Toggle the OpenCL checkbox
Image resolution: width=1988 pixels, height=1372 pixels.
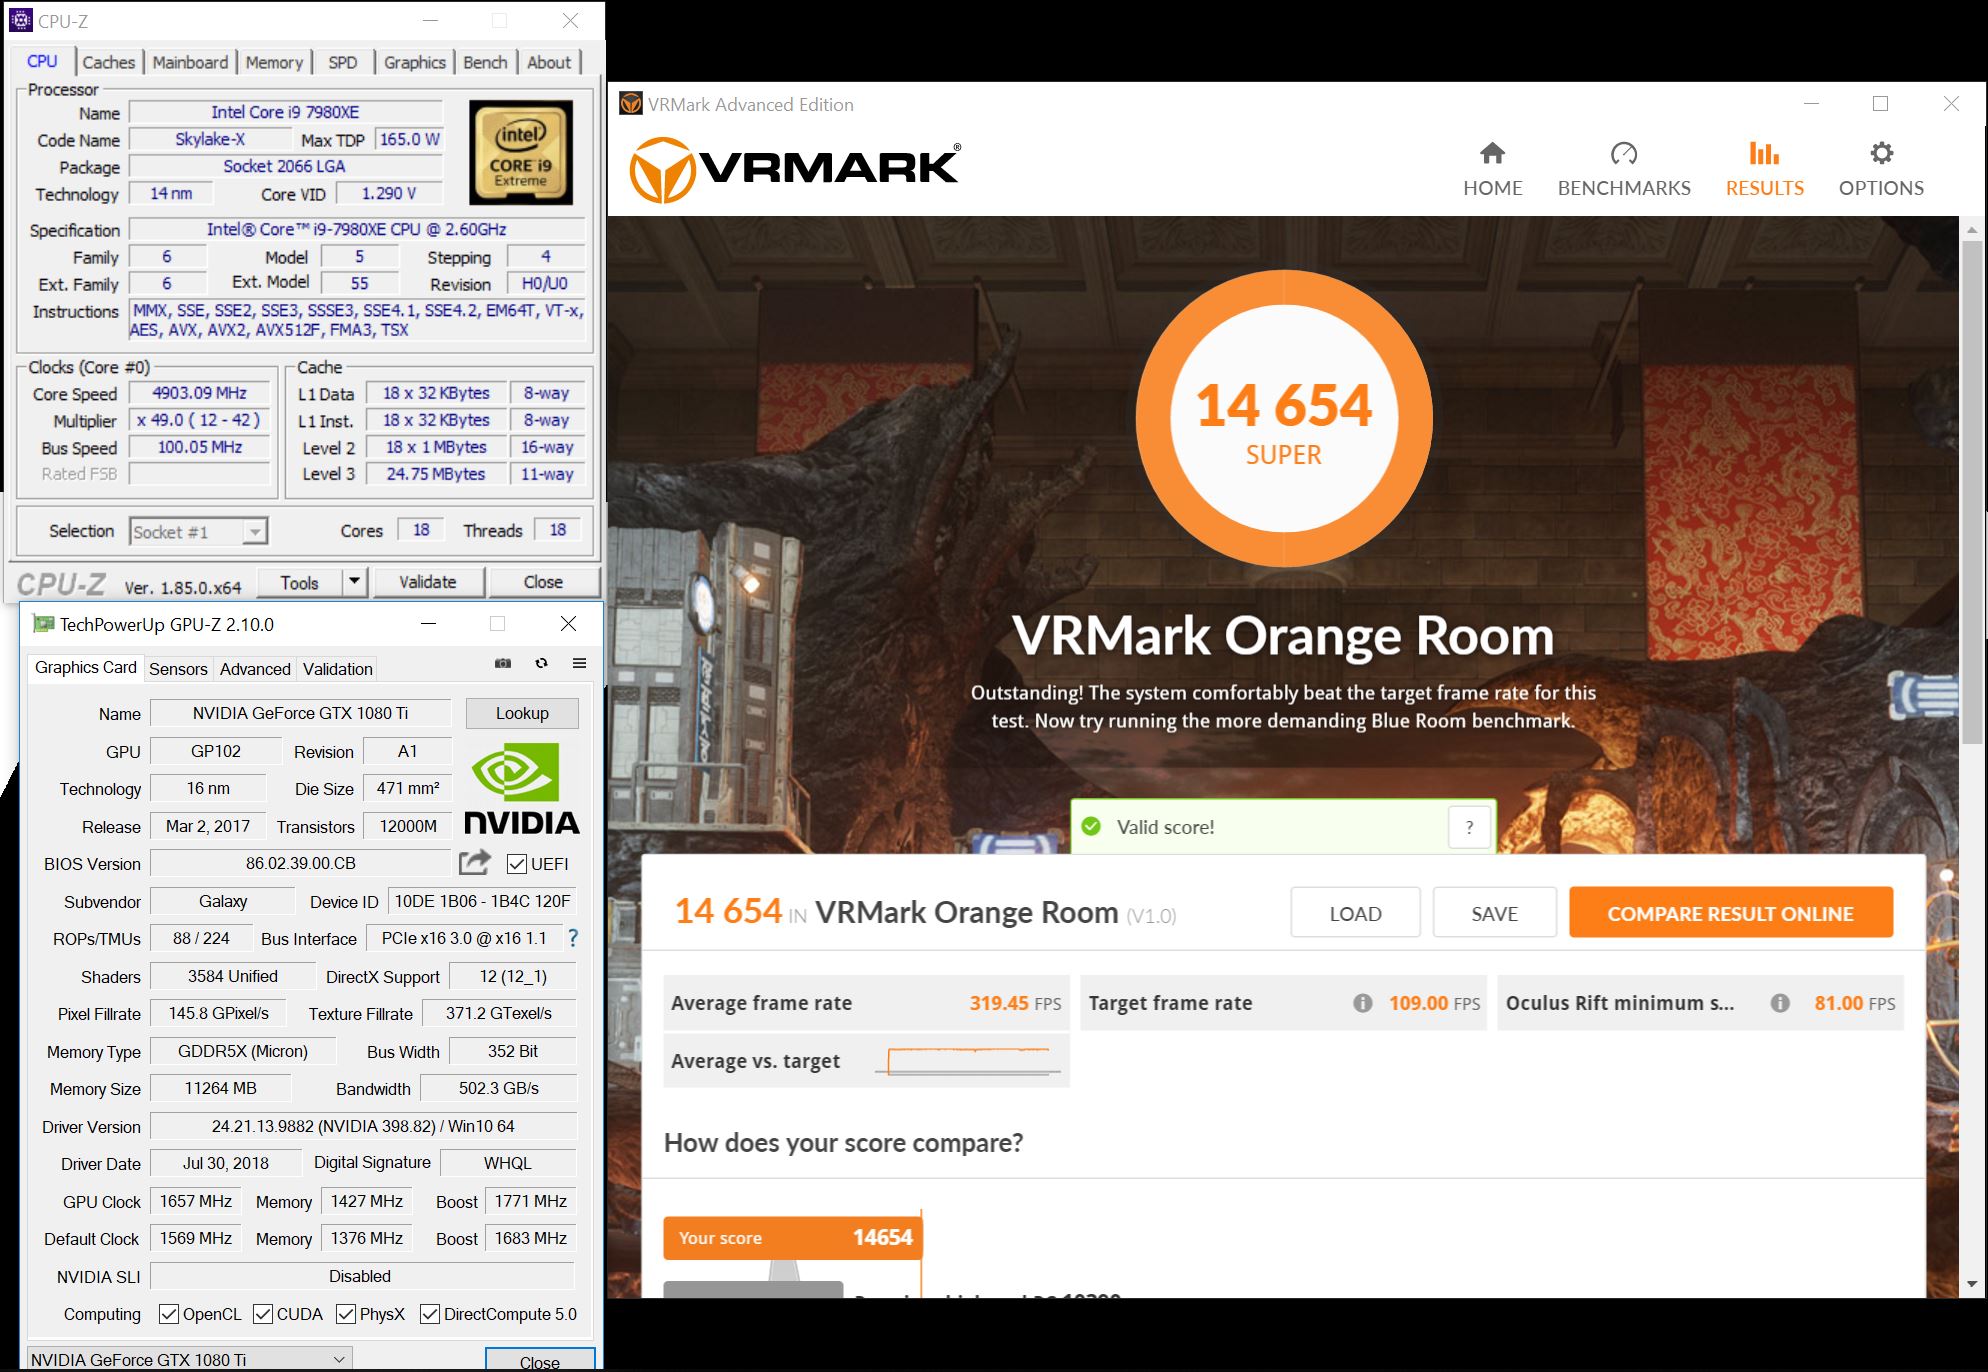[x=169, y=1314]
